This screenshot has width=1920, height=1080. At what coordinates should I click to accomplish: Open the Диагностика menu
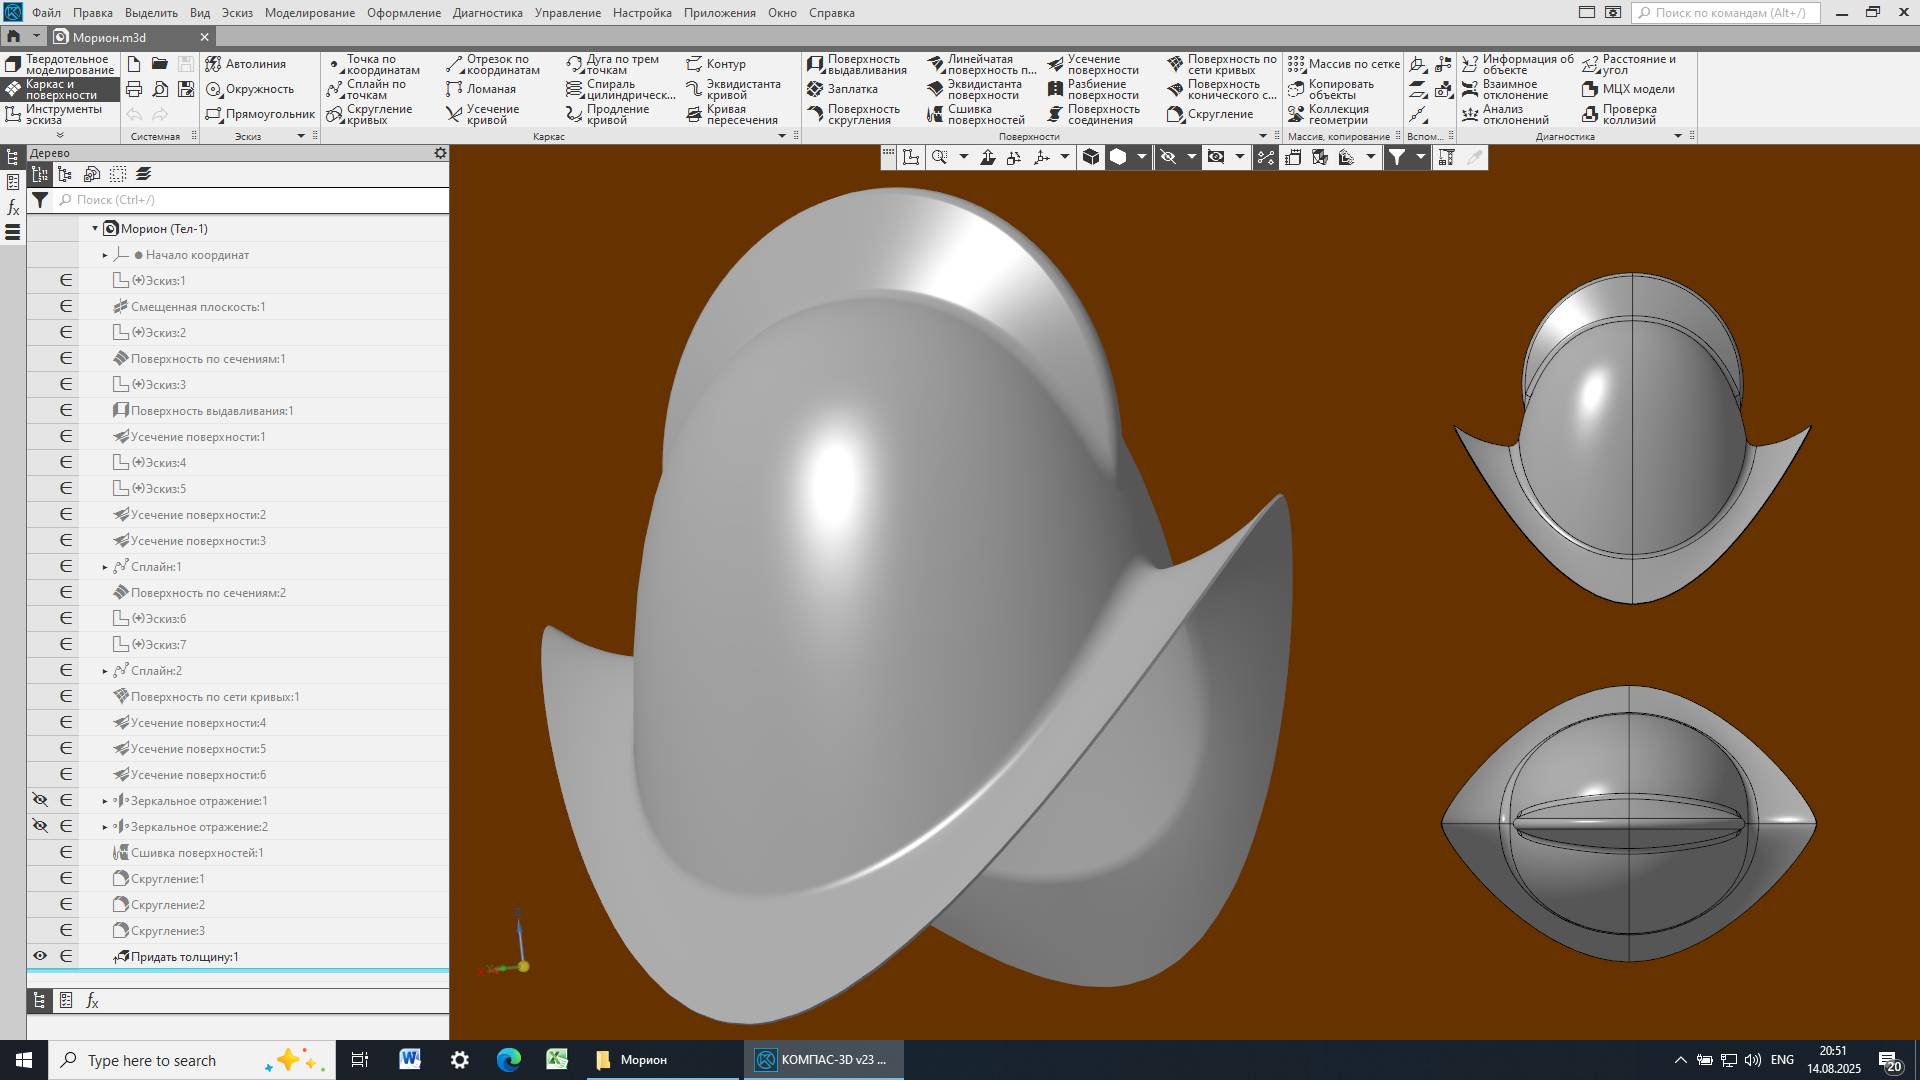(x=487, y=13)
